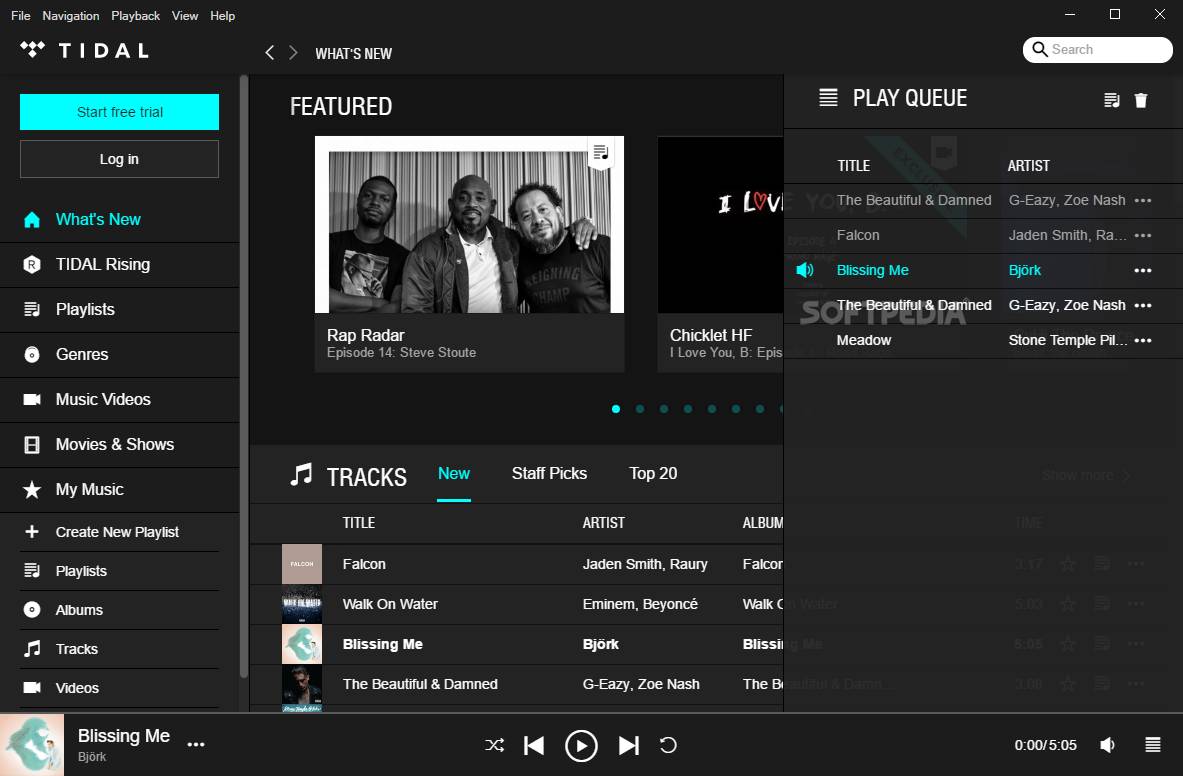Open TIDAL Rising section
1183x776 pixels.
119,265
